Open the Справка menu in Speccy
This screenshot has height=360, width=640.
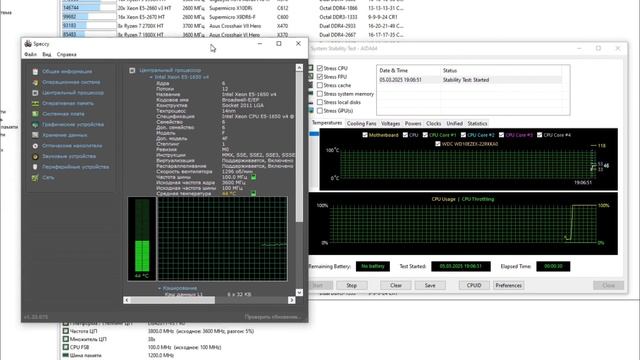(67, 54)
